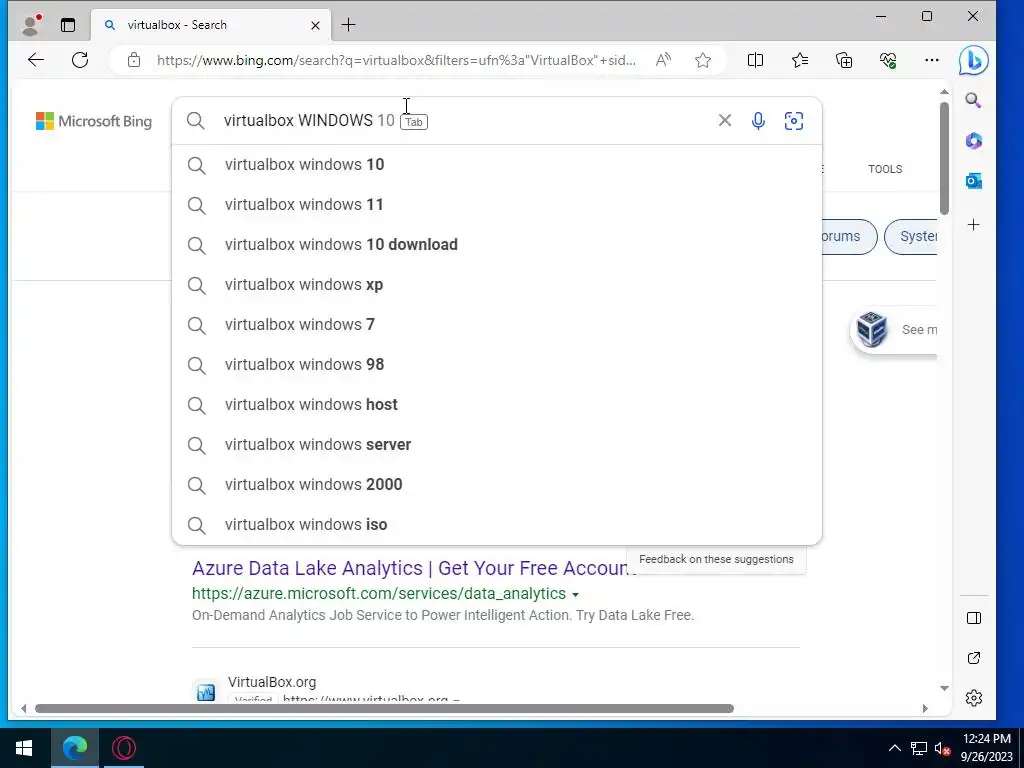Viewport: 1024px width, 768px height.
Task: Open Browser essentials heart icon
Action: [x=888, y=60]
